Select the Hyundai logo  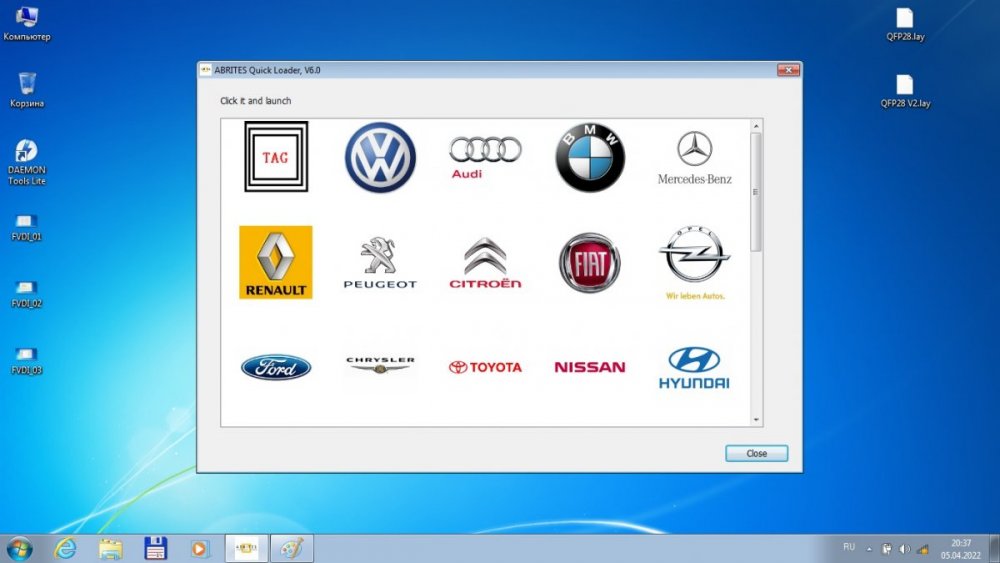coord(694,367)
